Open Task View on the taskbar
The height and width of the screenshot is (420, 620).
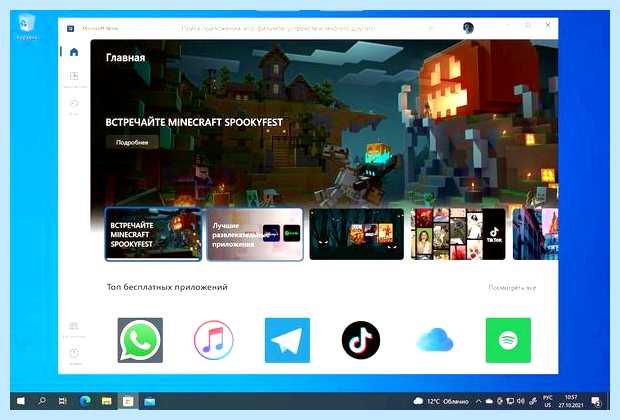click(62, 401)
